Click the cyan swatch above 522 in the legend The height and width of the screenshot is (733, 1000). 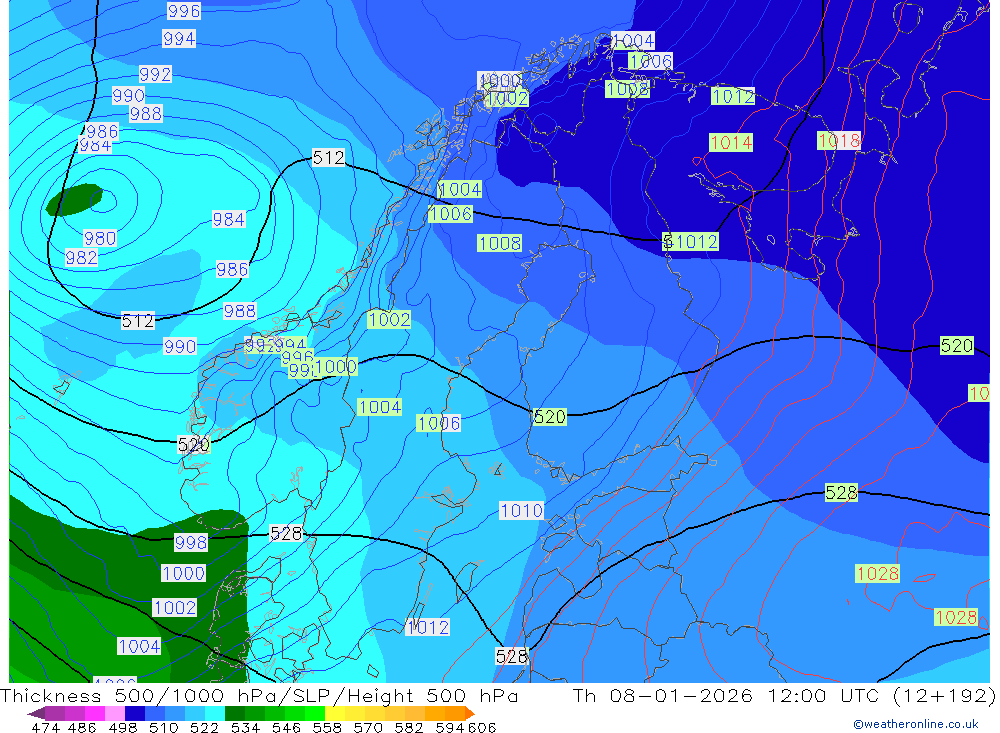(x=215, y=713)
